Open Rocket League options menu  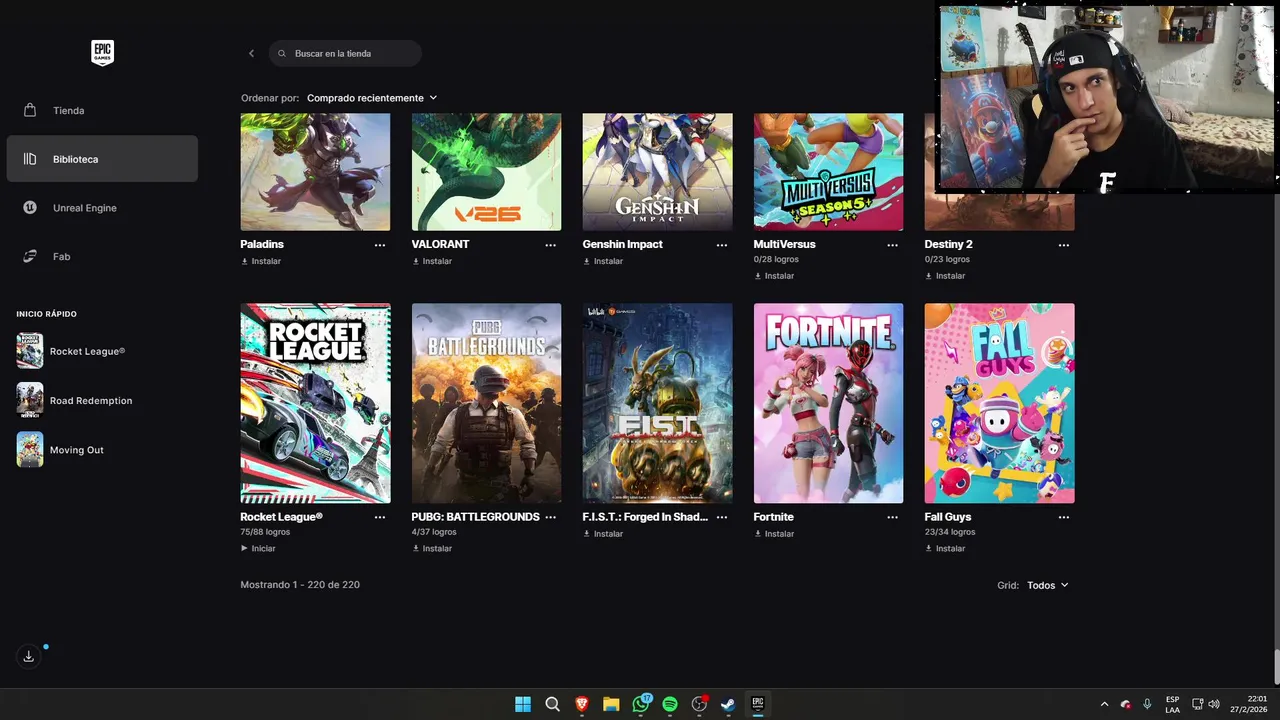coord(380,518)
